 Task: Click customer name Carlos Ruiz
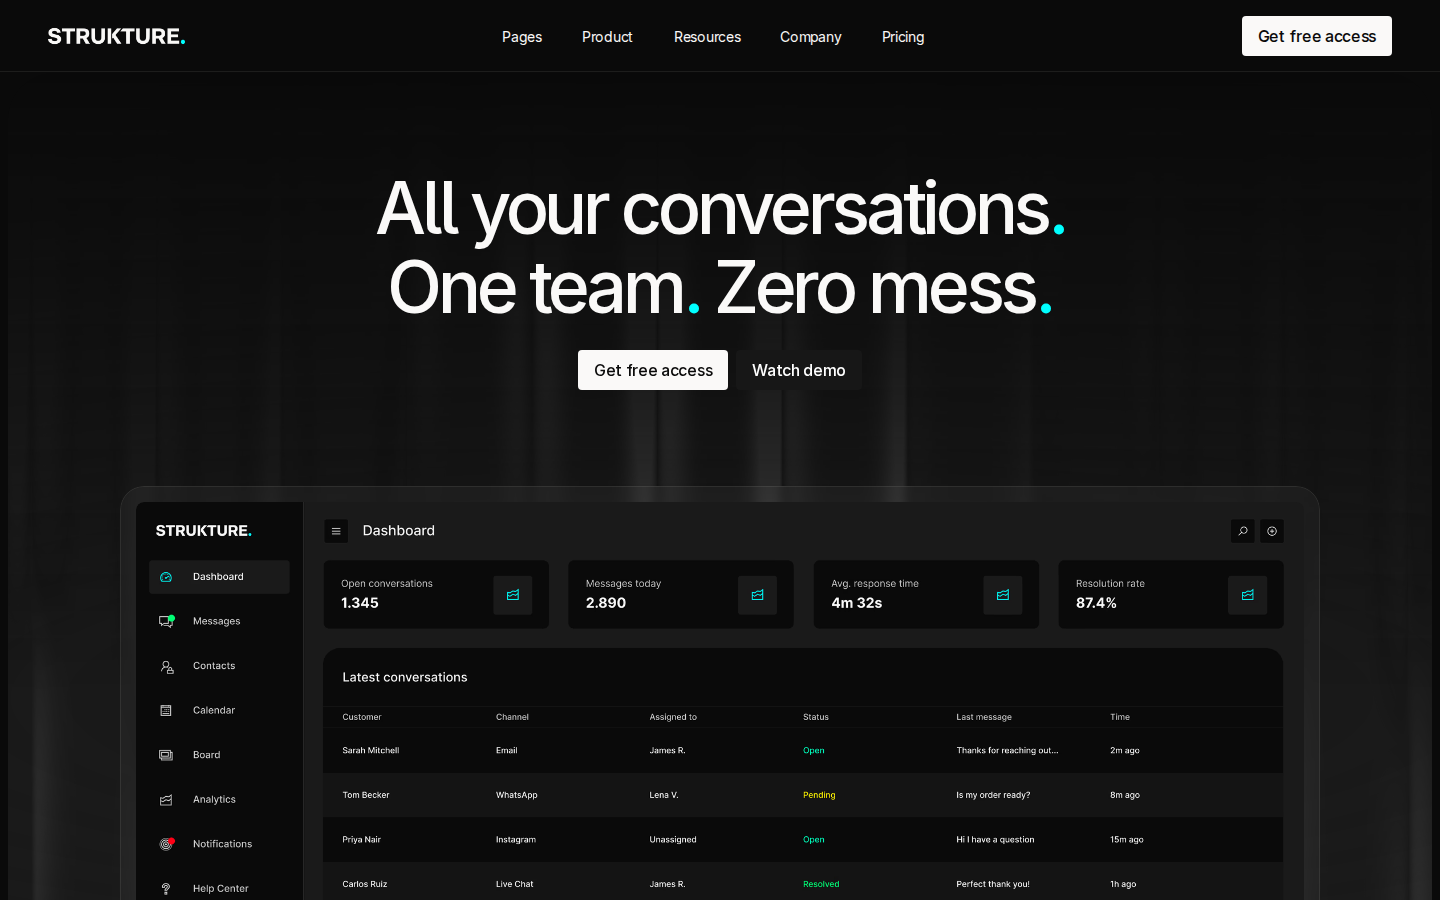[x=365, y=884]
